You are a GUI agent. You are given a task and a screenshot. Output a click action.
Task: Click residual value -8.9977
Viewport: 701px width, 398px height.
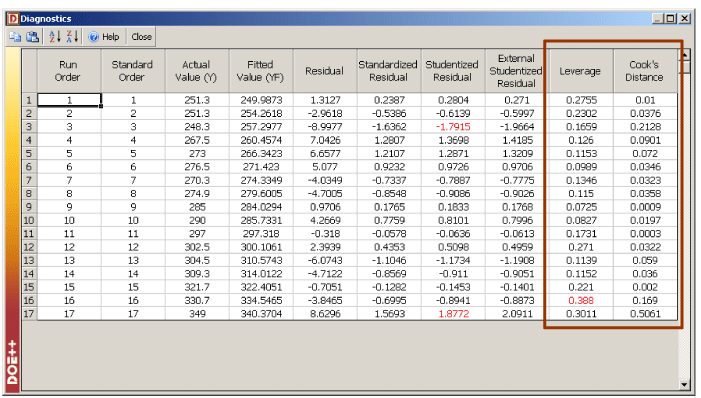coord(325,127)
